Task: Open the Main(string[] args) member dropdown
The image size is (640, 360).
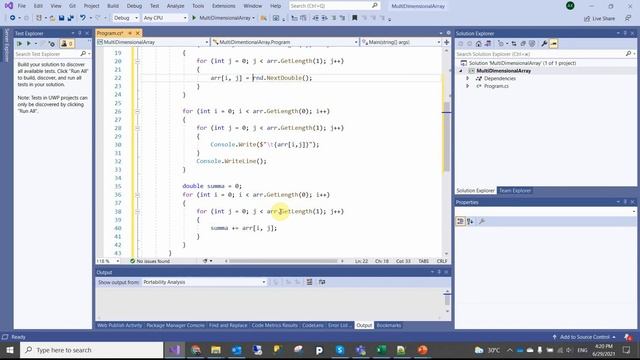Action: (401, 42)
